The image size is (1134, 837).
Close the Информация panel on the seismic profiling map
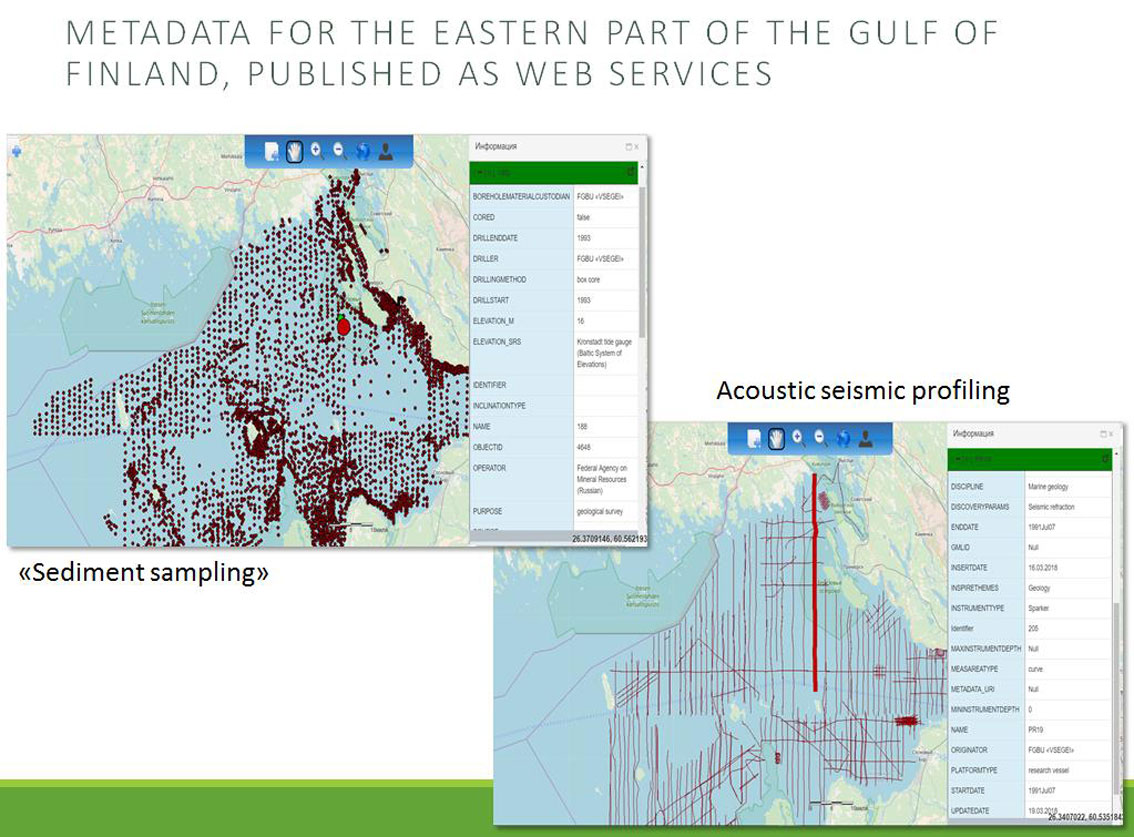click(1112, 434)
